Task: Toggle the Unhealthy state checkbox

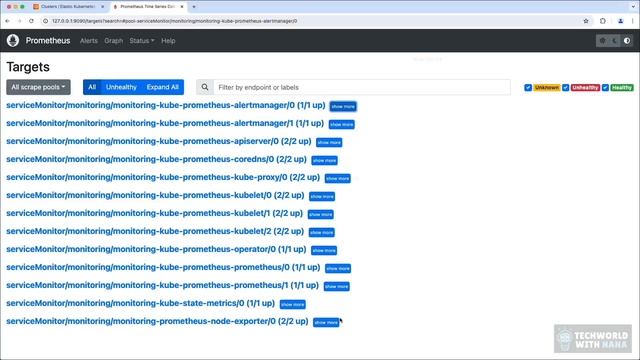Action: pyautogui.click(x=565, y=87)
